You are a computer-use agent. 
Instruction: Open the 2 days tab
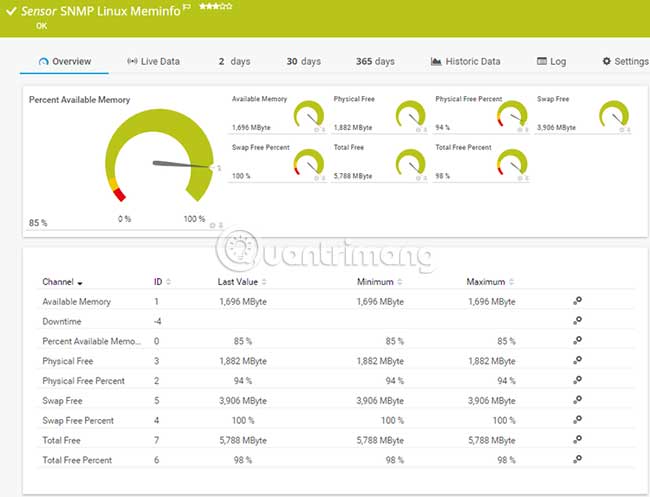234,61
